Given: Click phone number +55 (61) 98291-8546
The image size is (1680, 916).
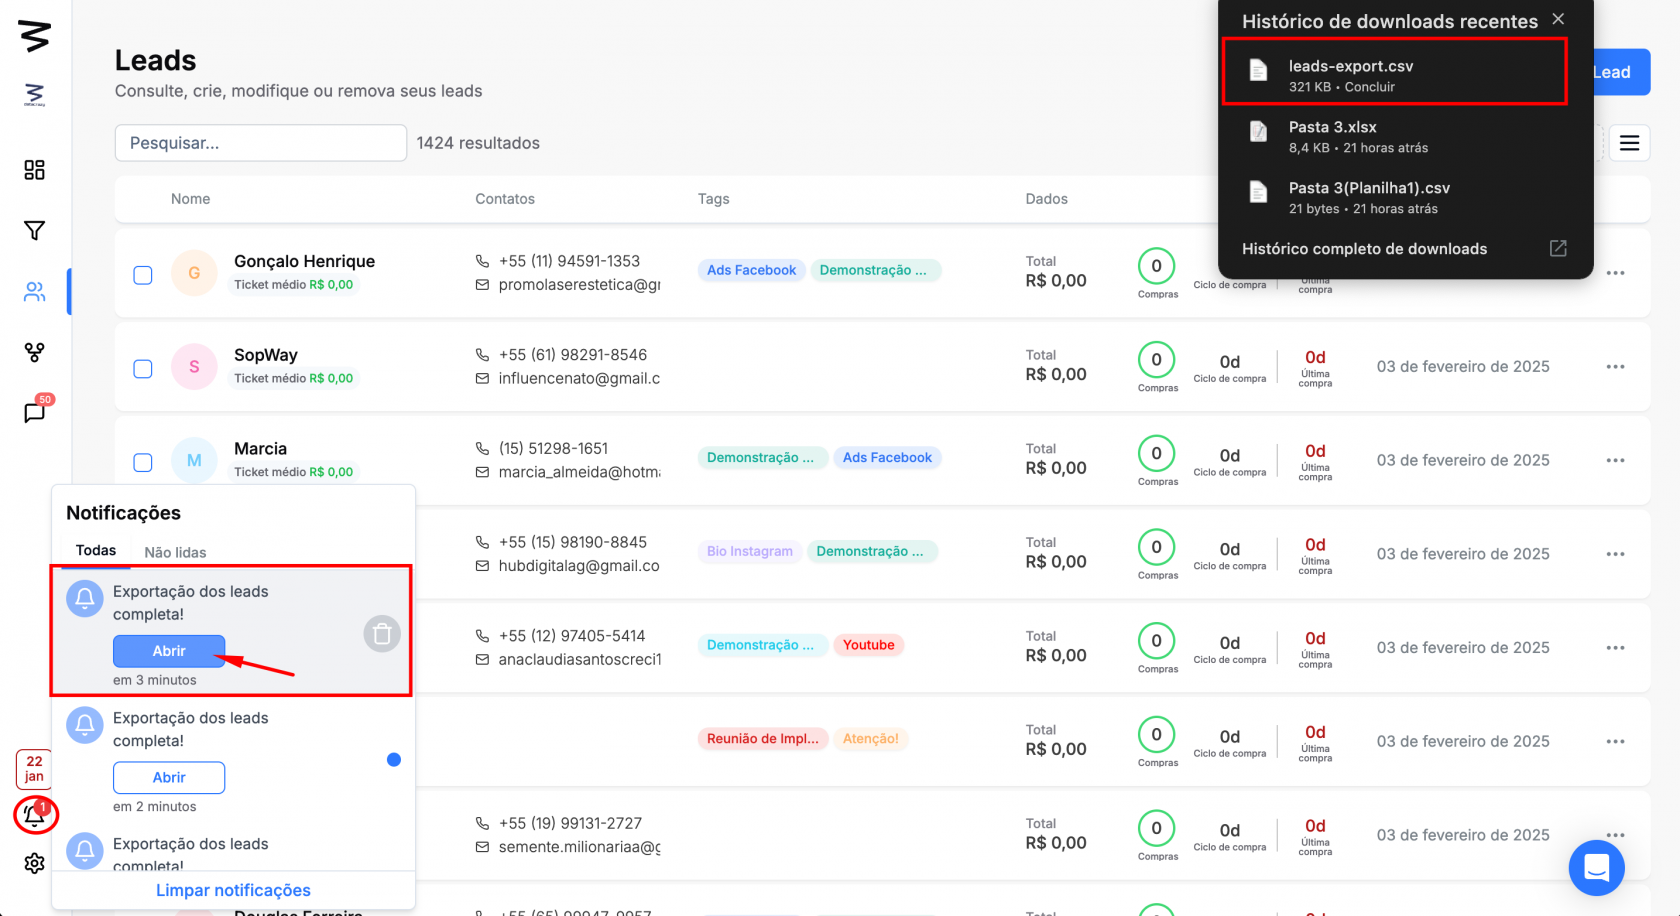Looking at the screenshot, I should tap(573, 355).
